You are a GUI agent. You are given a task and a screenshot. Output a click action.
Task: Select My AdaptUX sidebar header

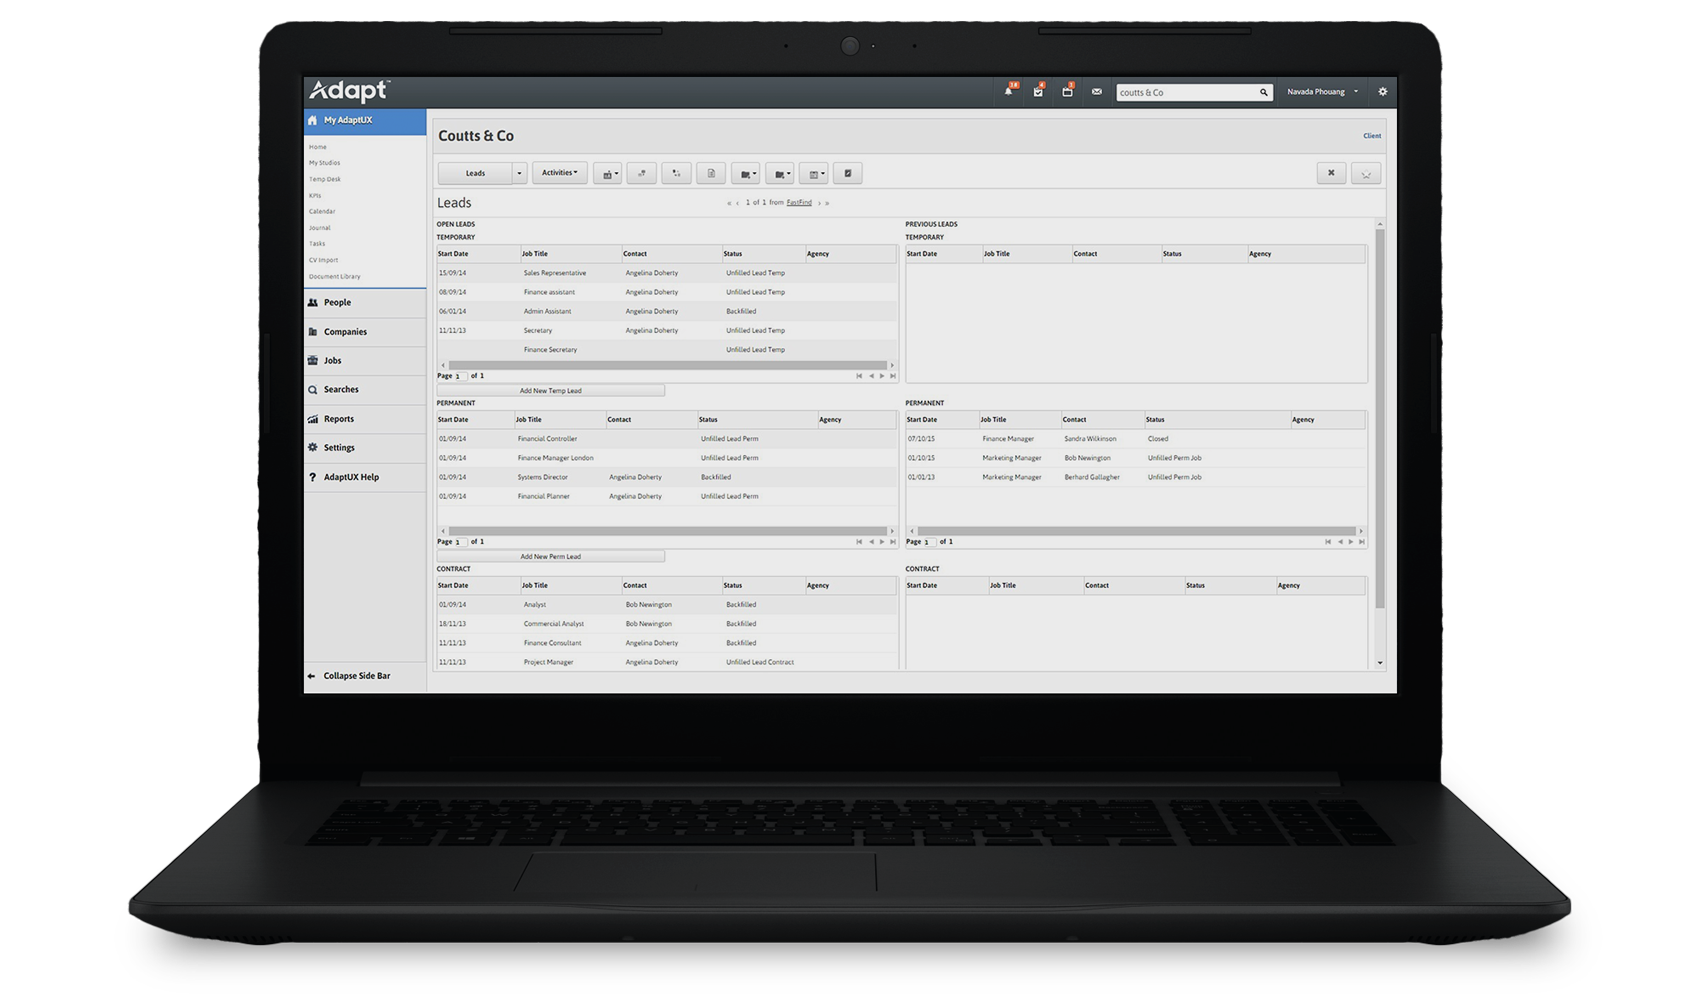pyautogui.click(x=365, y=120)
